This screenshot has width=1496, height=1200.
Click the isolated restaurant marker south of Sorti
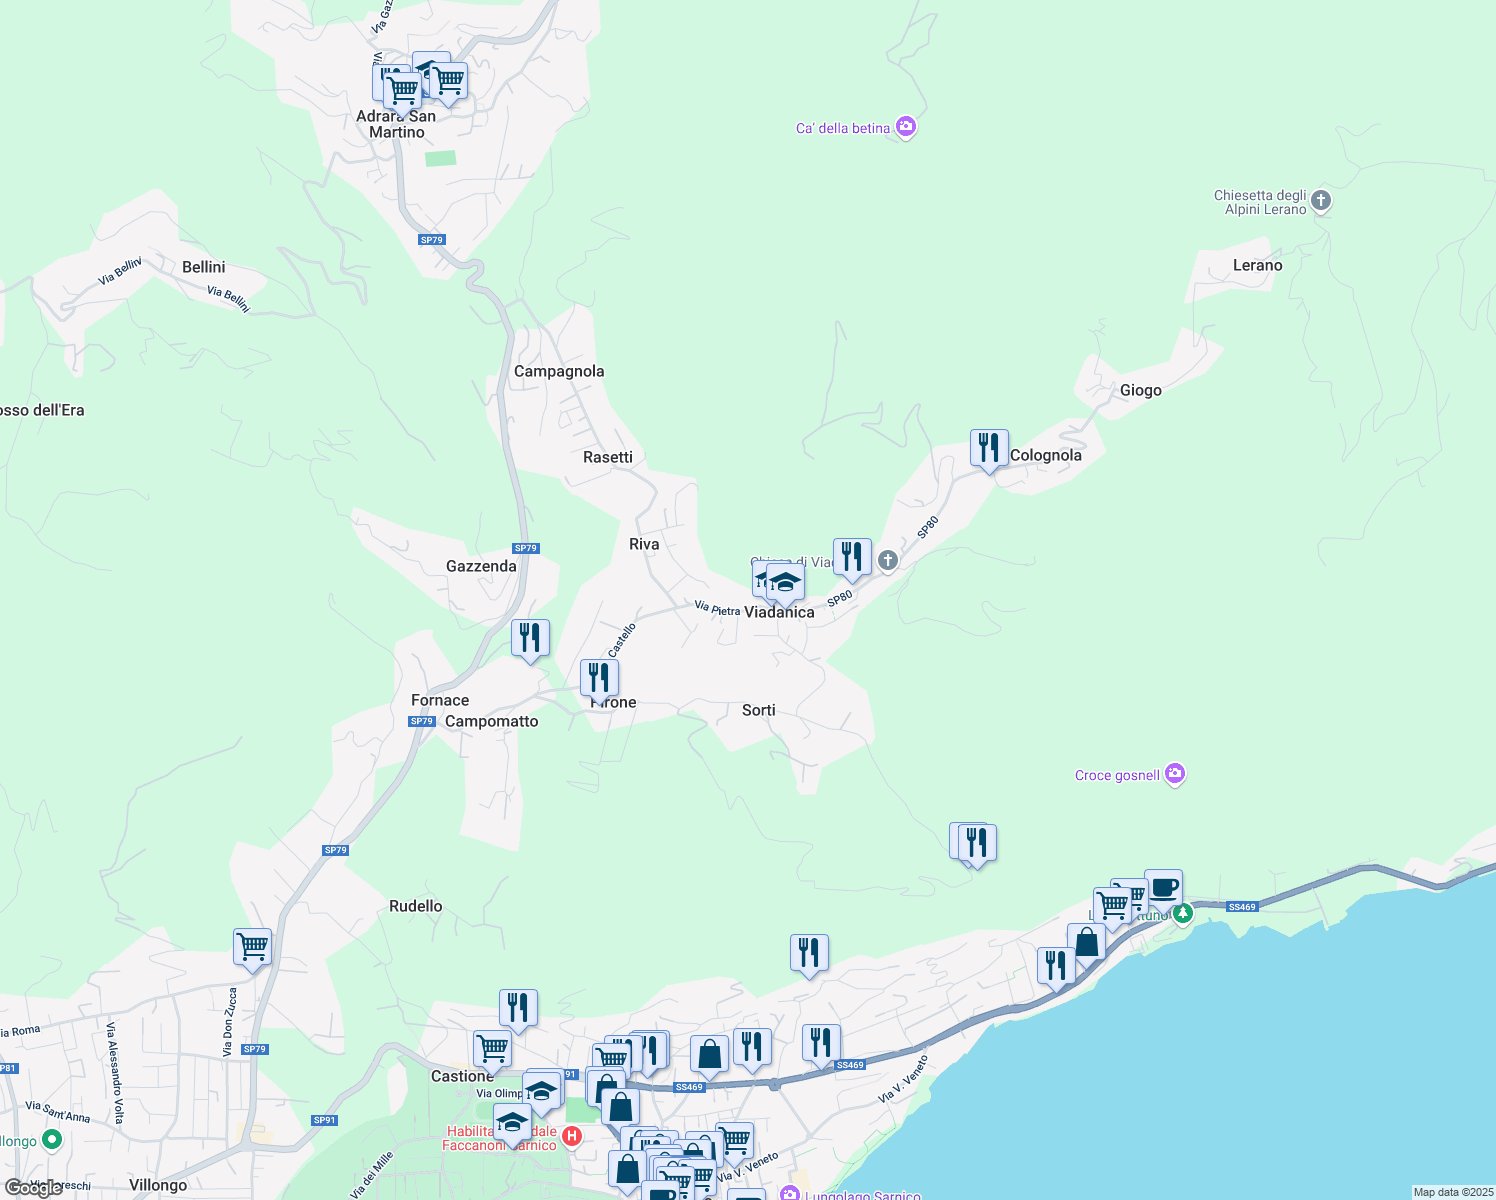point(809,955)
